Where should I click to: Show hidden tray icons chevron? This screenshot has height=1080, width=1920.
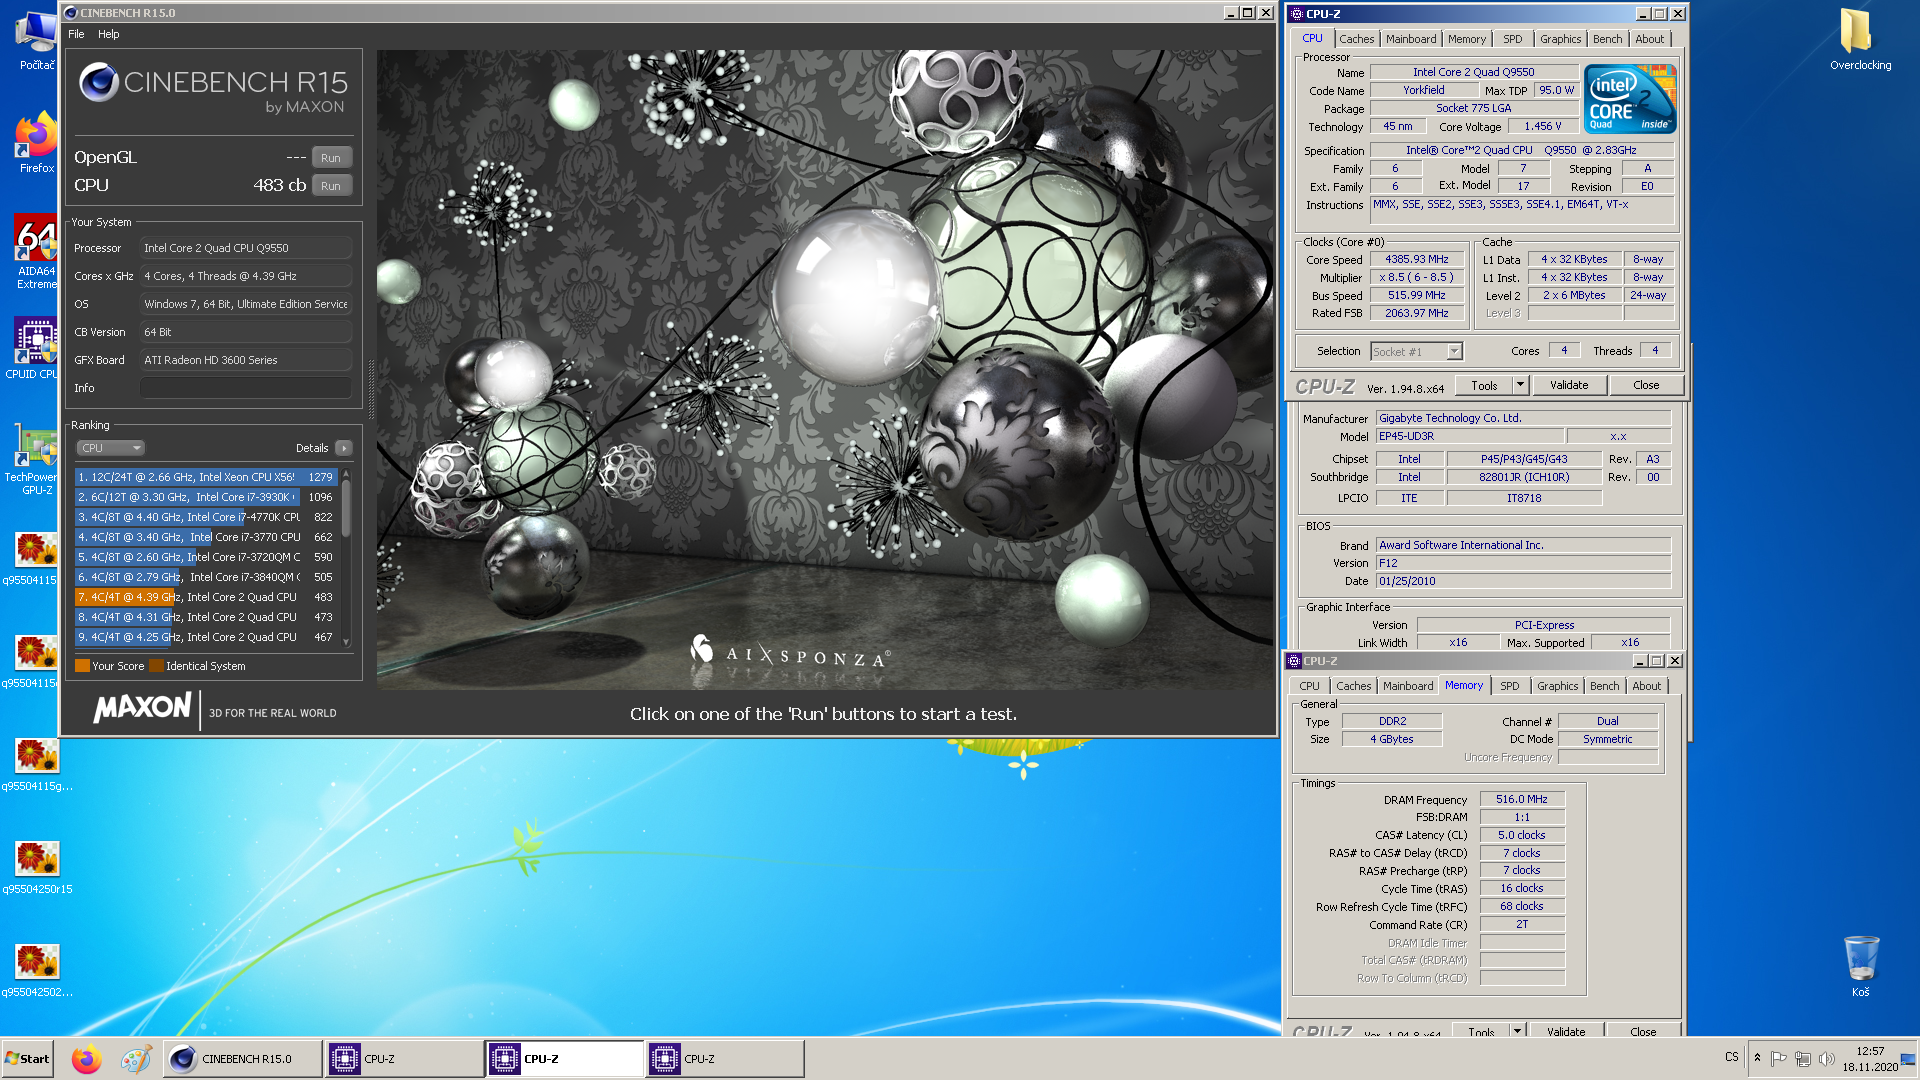click(x=1757, y=1058)
